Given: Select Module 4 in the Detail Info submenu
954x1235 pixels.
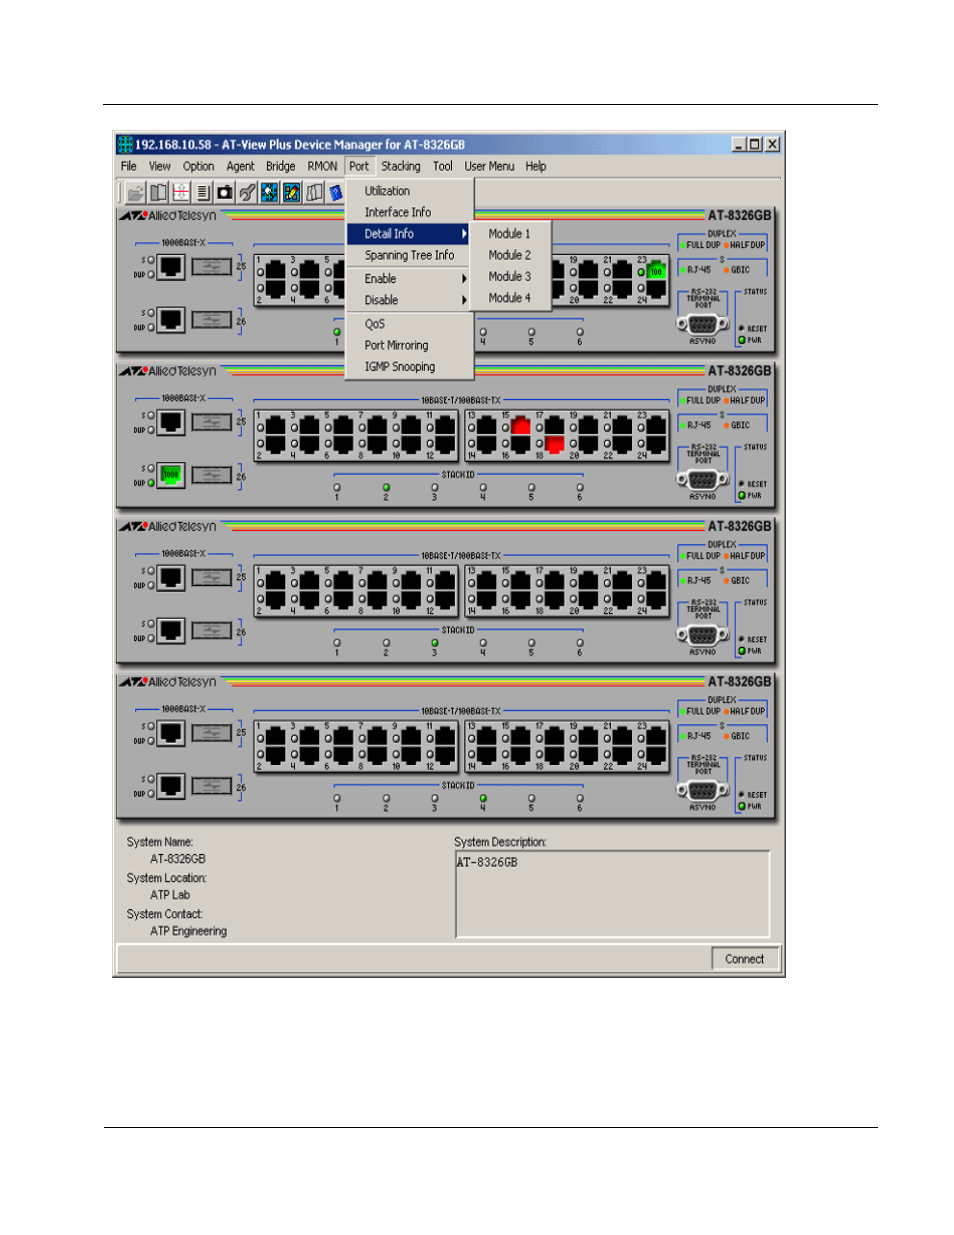Looking at the screenshot, I should coord(512,297).
